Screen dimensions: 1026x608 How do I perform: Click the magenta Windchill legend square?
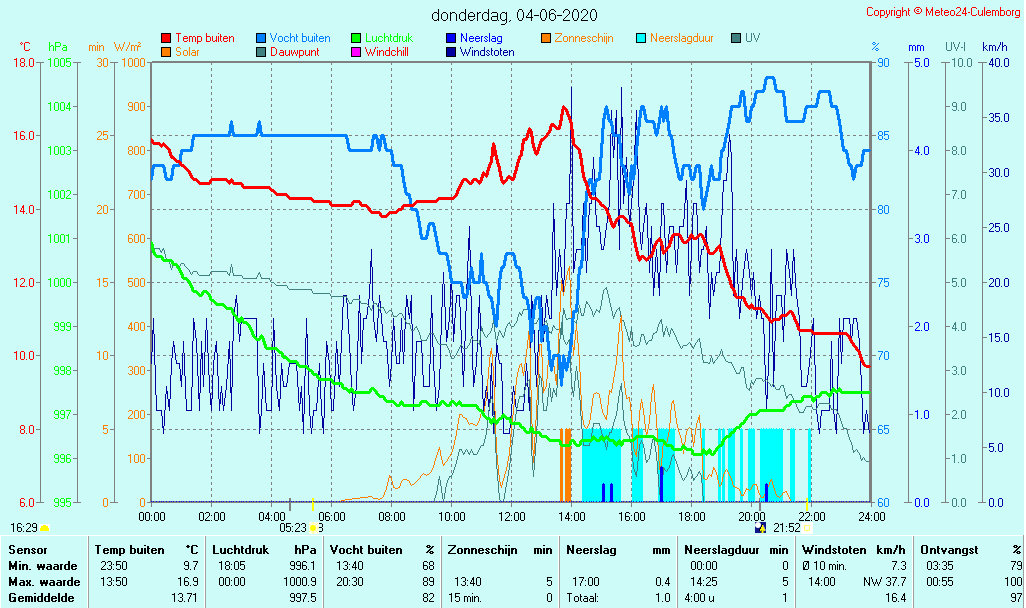pyautogui.click(x=356, y=52)
